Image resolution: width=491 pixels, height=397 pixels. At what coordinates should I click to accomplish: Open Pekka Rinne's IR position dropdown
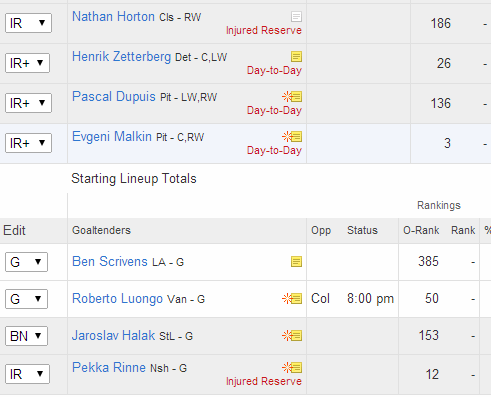point(27,374)
